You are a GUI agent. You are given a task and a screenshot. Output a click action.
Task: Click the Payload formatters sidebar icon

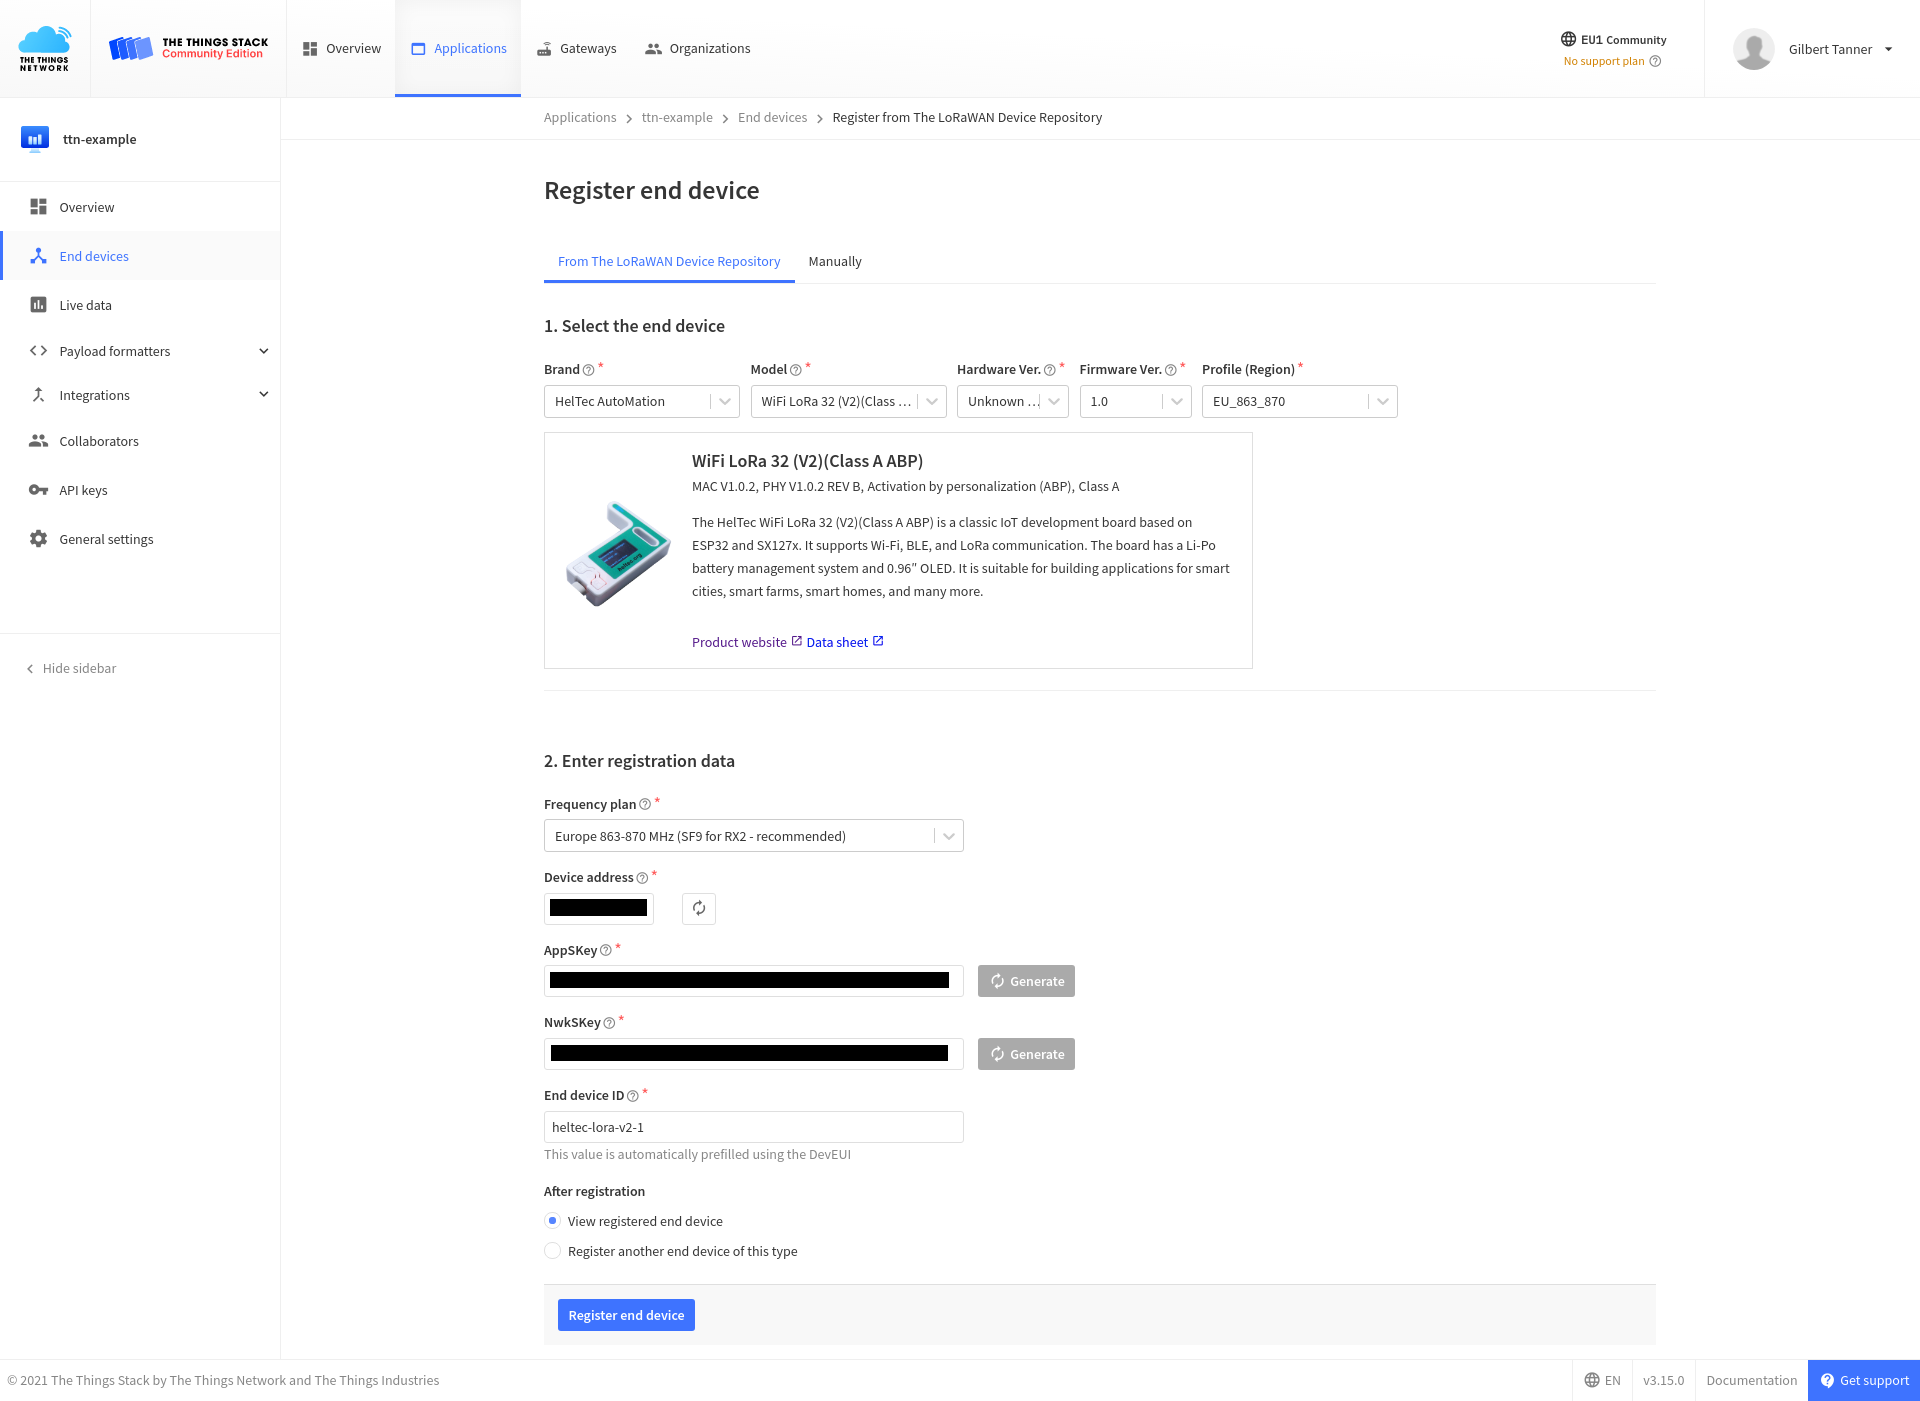[37, 350]
